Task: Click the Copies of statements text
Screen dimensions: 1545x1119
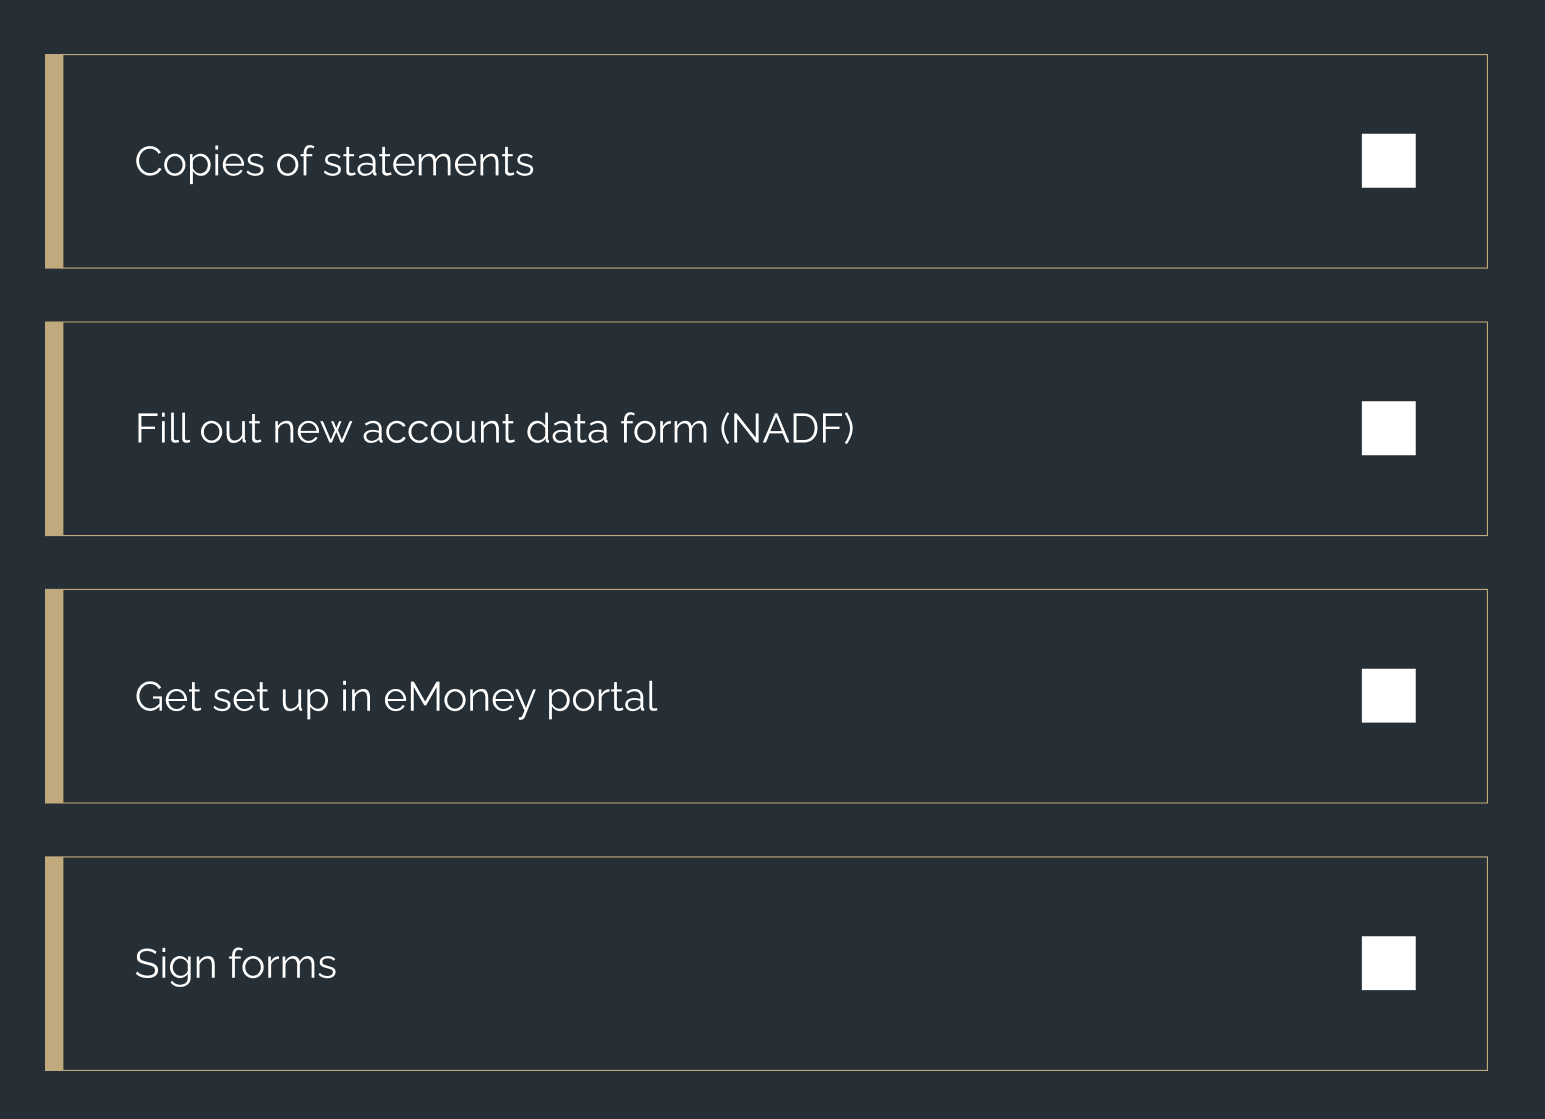Action: 334,162
